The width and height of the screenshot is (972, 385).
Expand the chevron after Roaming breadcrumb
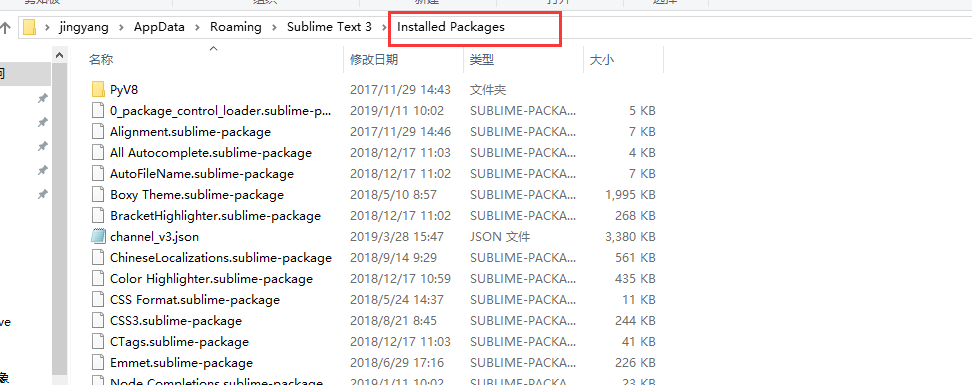(x=274, y=27)
